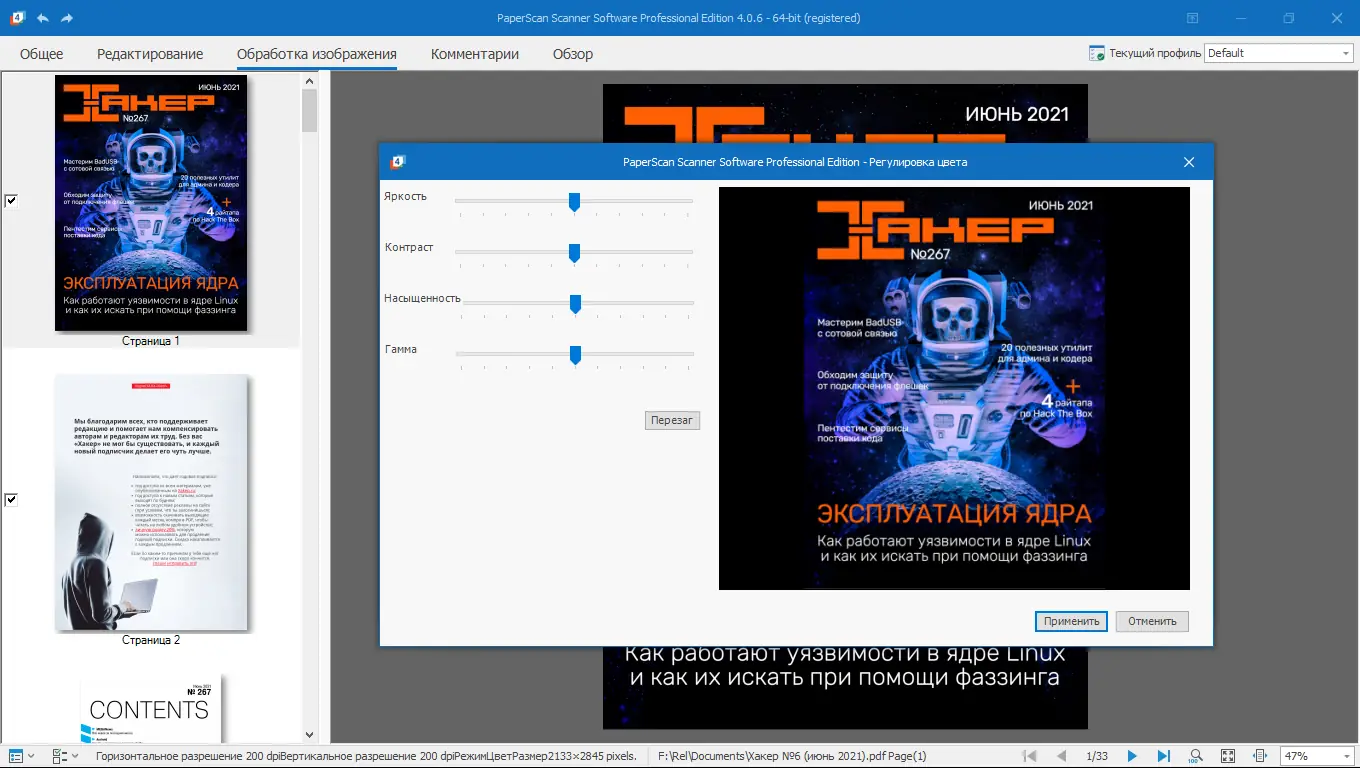Click the Насыщенность label
The height and width of the screenshot is (768, 1360).
click(422, 298)
